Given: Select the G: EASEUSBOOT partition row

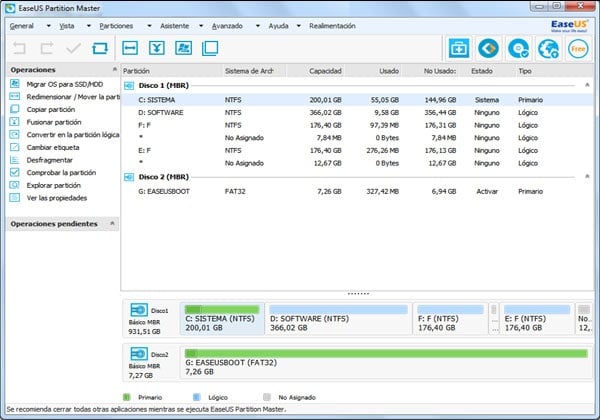Looking at the screenshot, I should click(357, 191).
